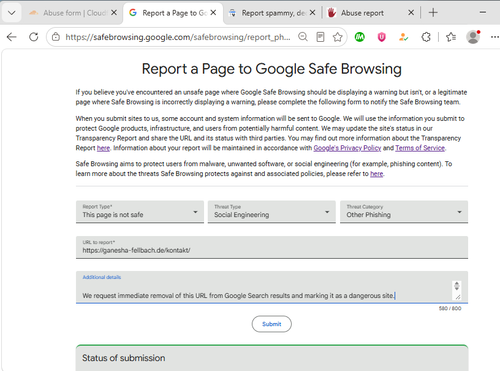Expand the Threat Category dropdown
The height and width of the screenshot is (371, 500).
click(404, 212)
